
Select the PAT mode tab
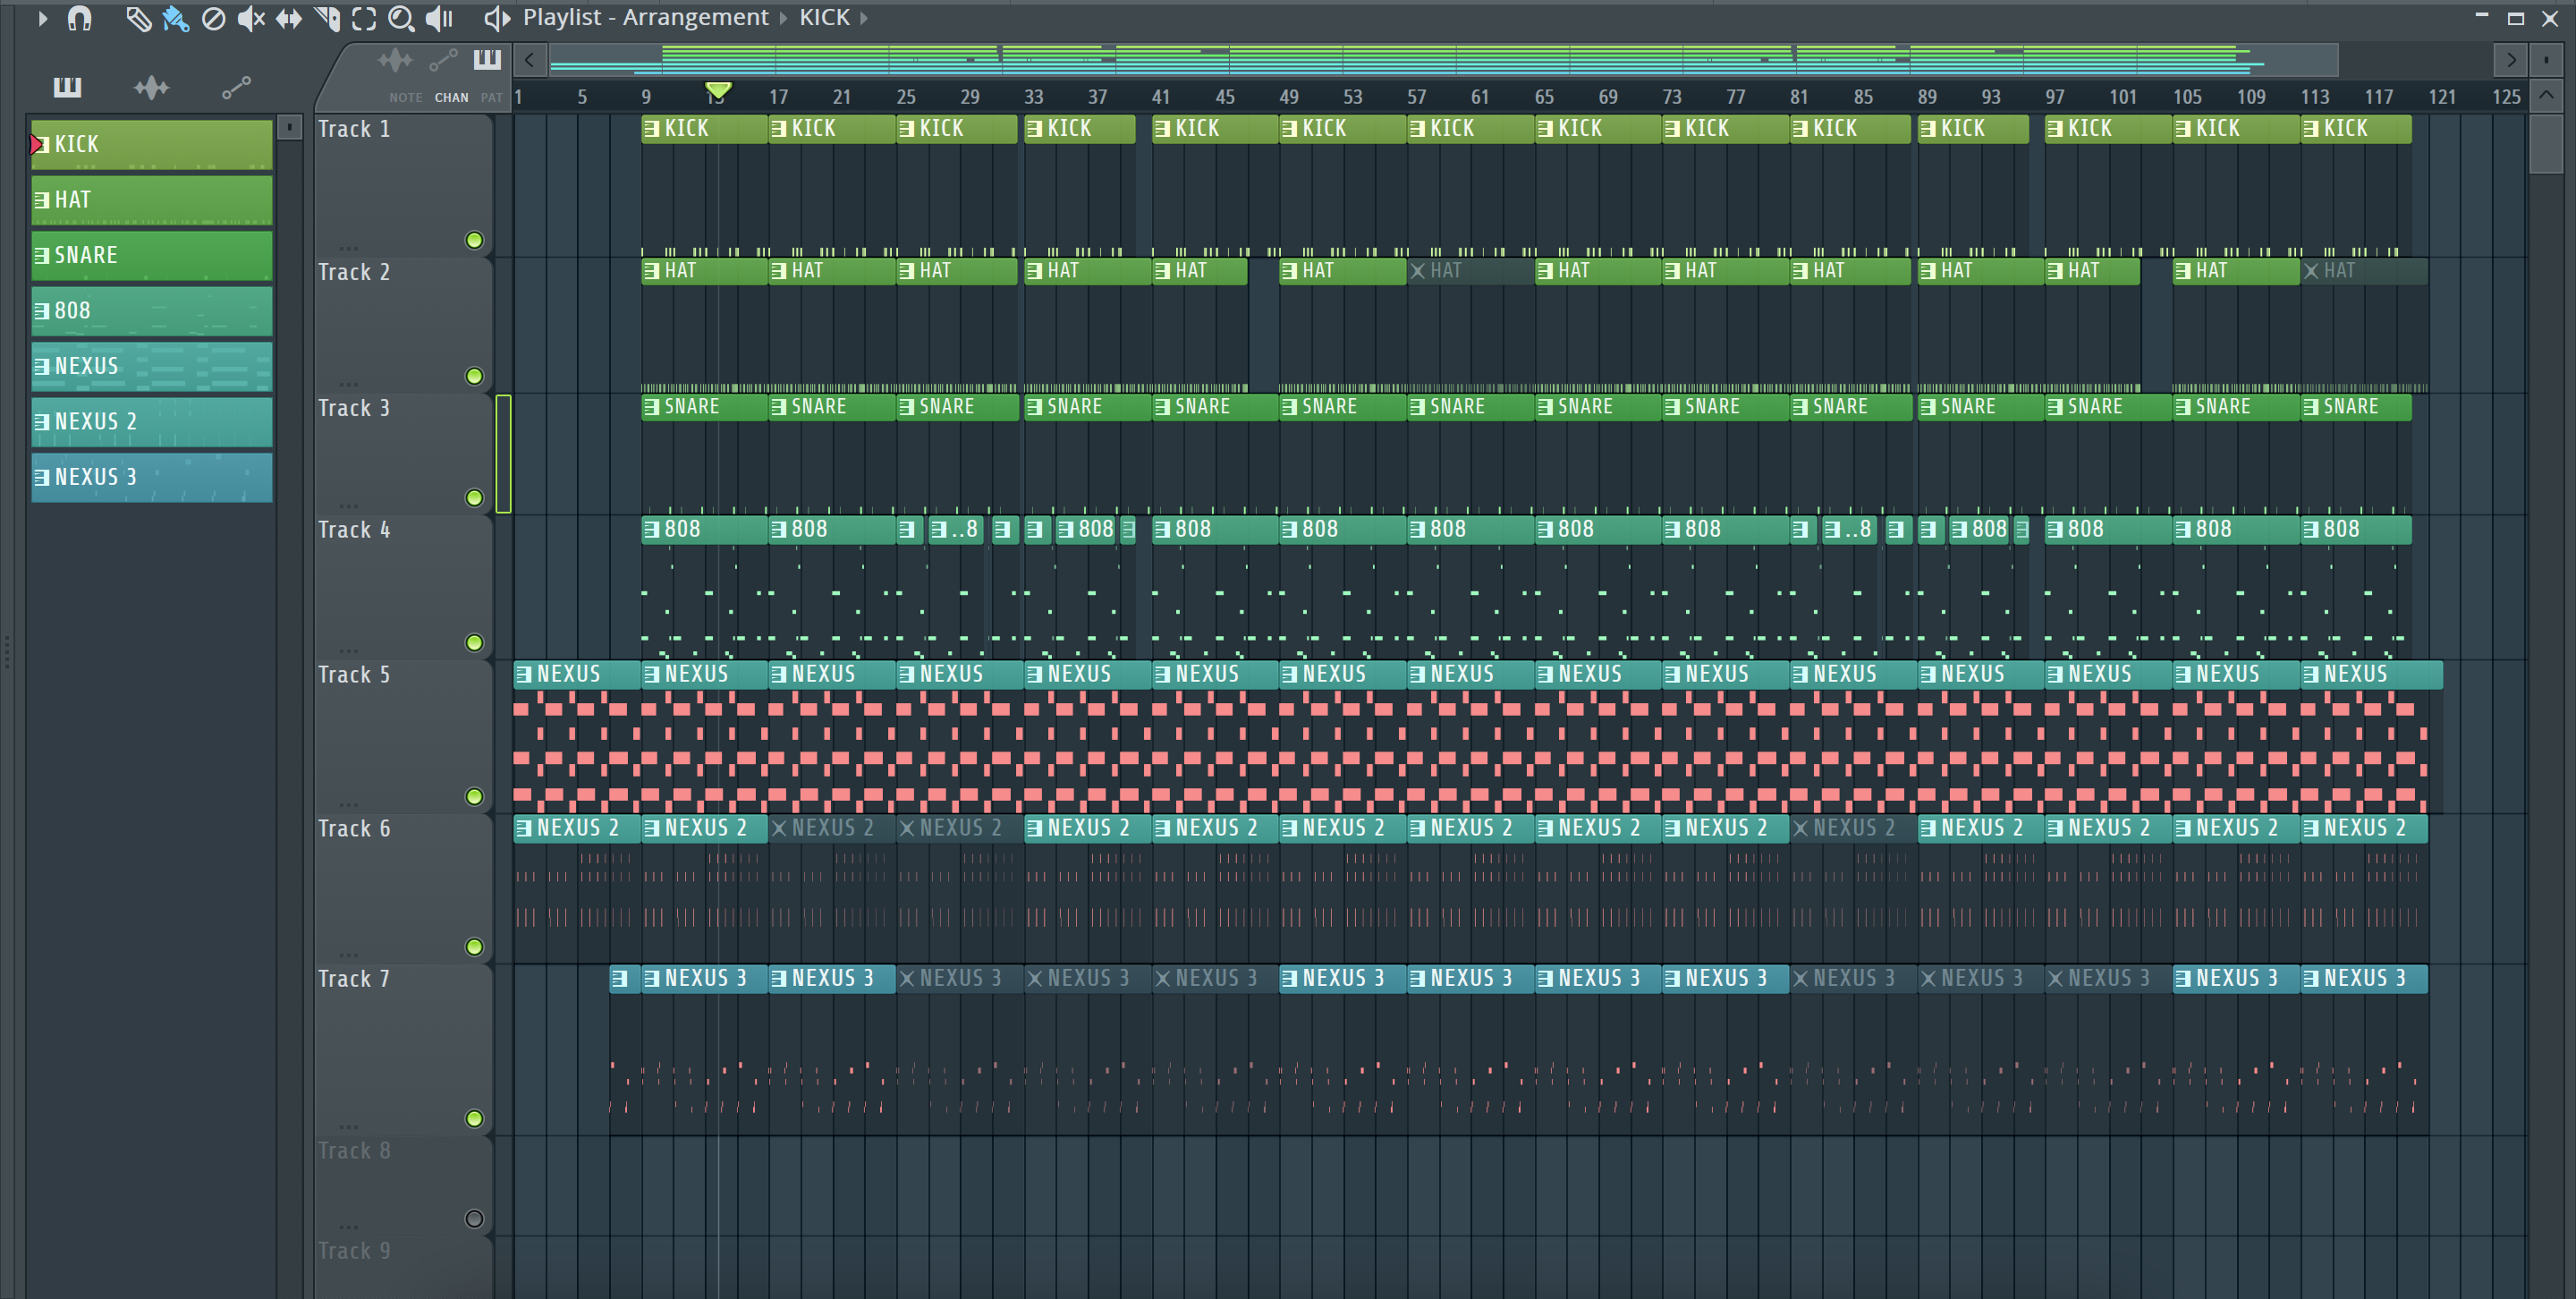[x=491, y=98]
